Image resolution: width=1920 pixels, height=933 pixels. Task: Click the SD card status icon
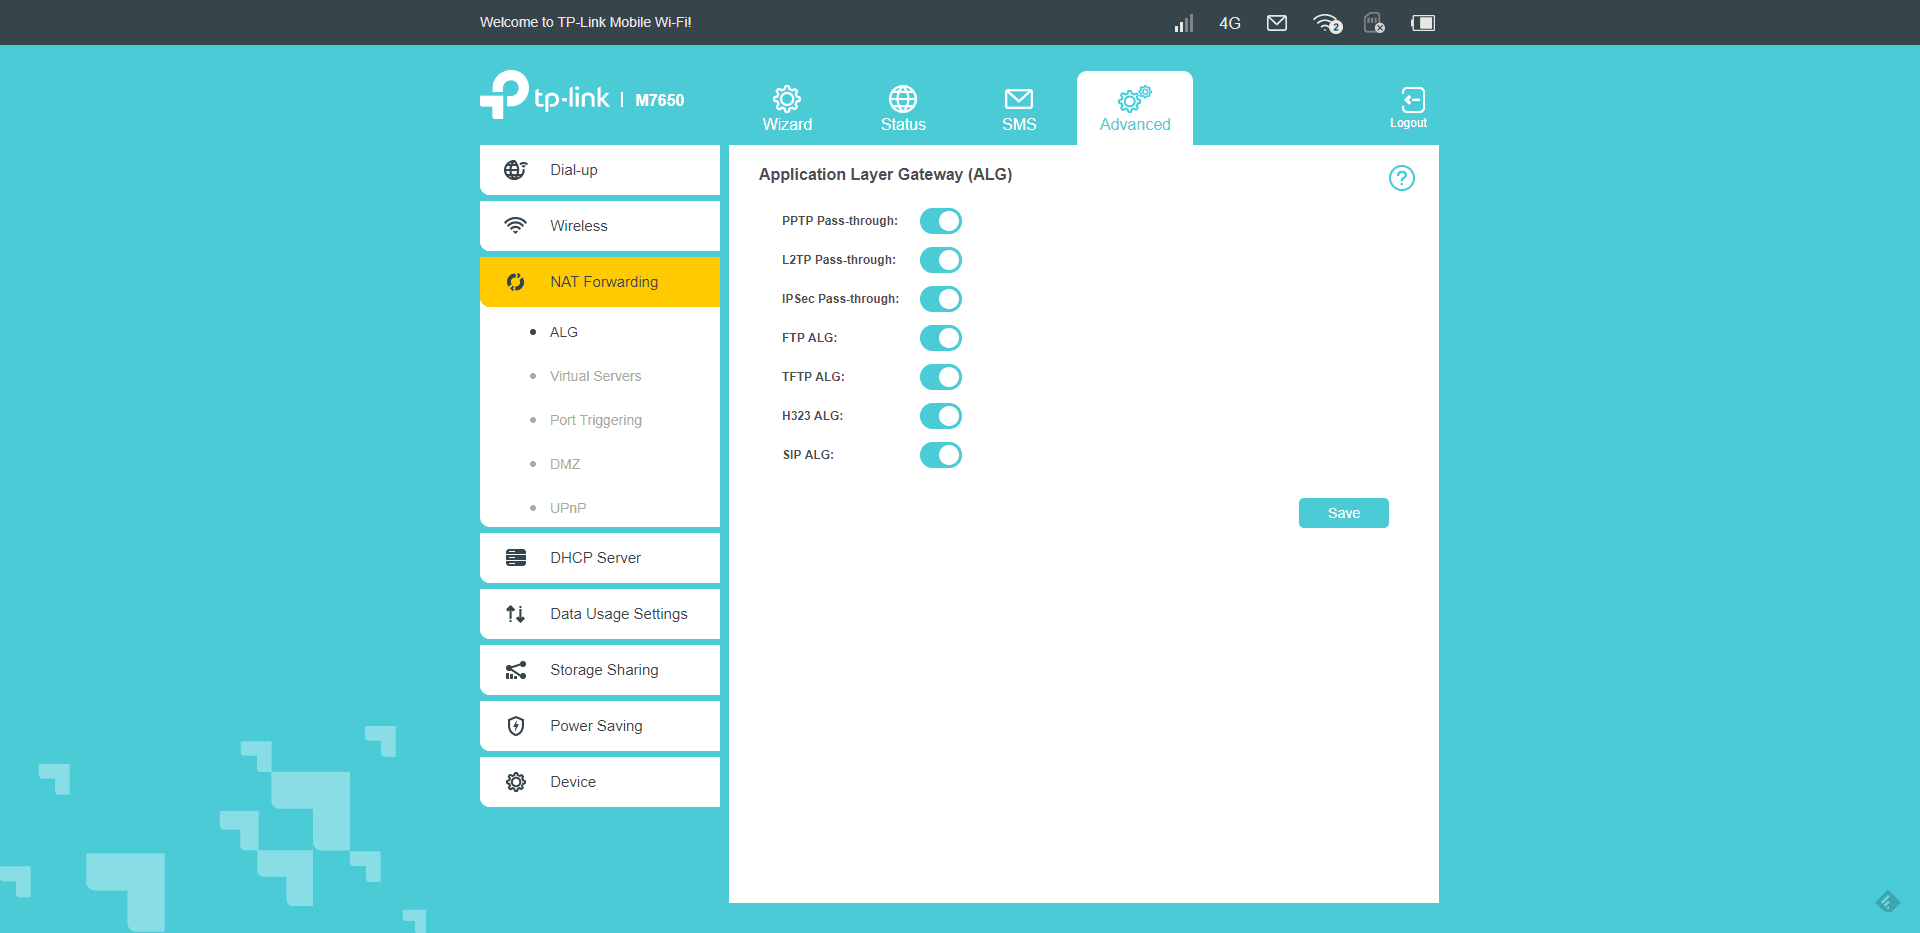tap(1374, 23)
